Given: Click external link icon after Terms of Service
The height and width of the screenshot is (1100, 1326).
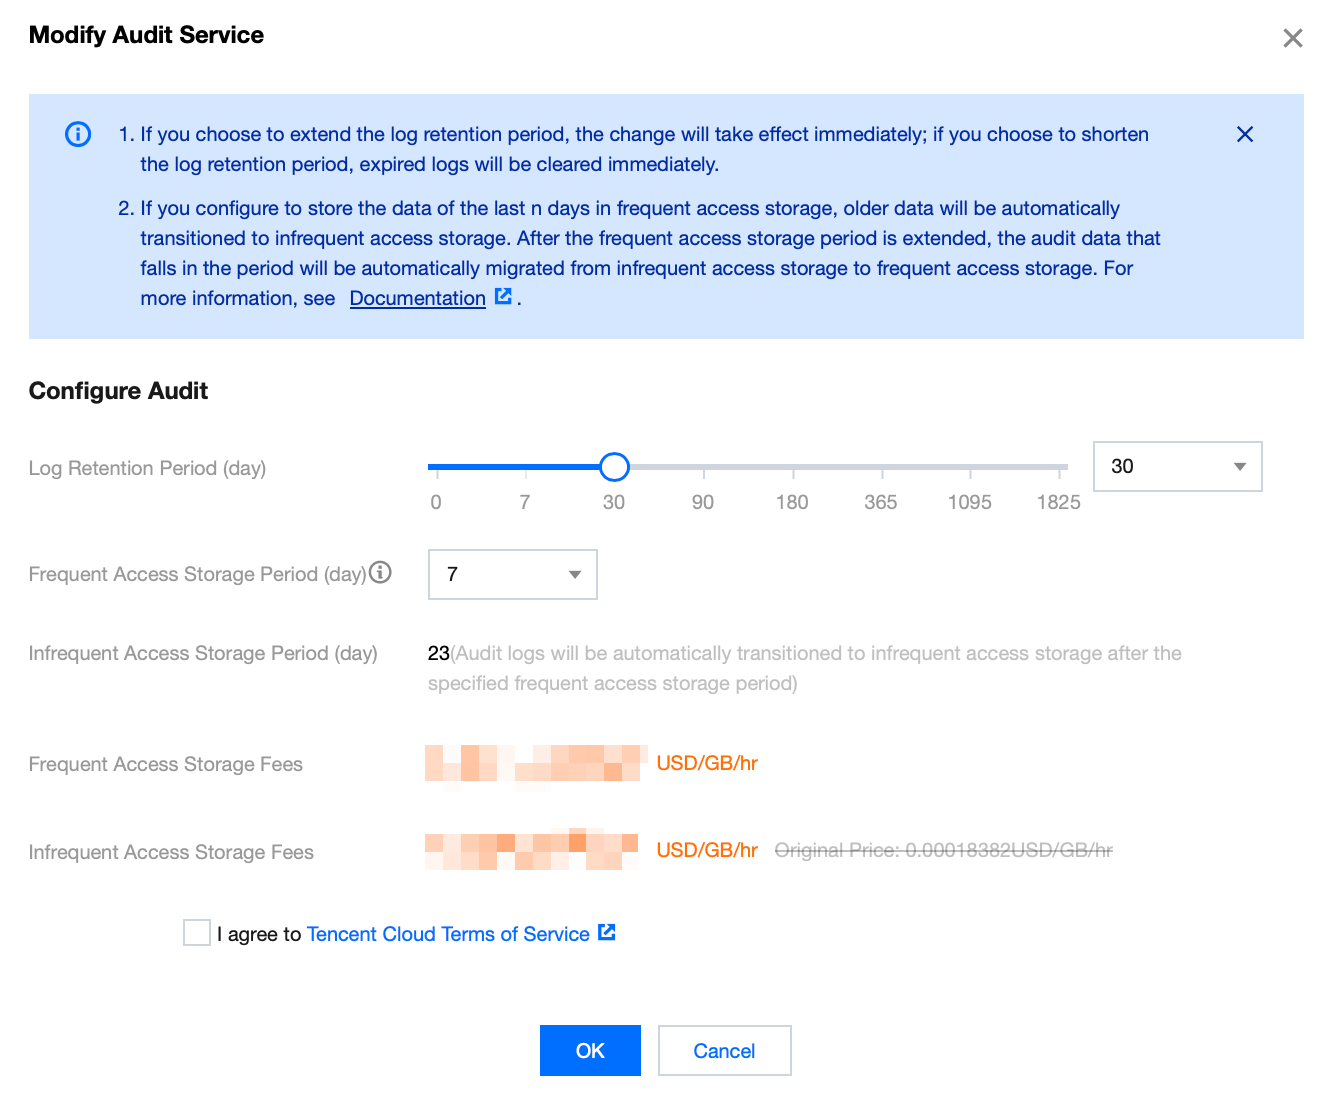Looking at the screenshot, I should pyautogui.click(x=606, y=932).
